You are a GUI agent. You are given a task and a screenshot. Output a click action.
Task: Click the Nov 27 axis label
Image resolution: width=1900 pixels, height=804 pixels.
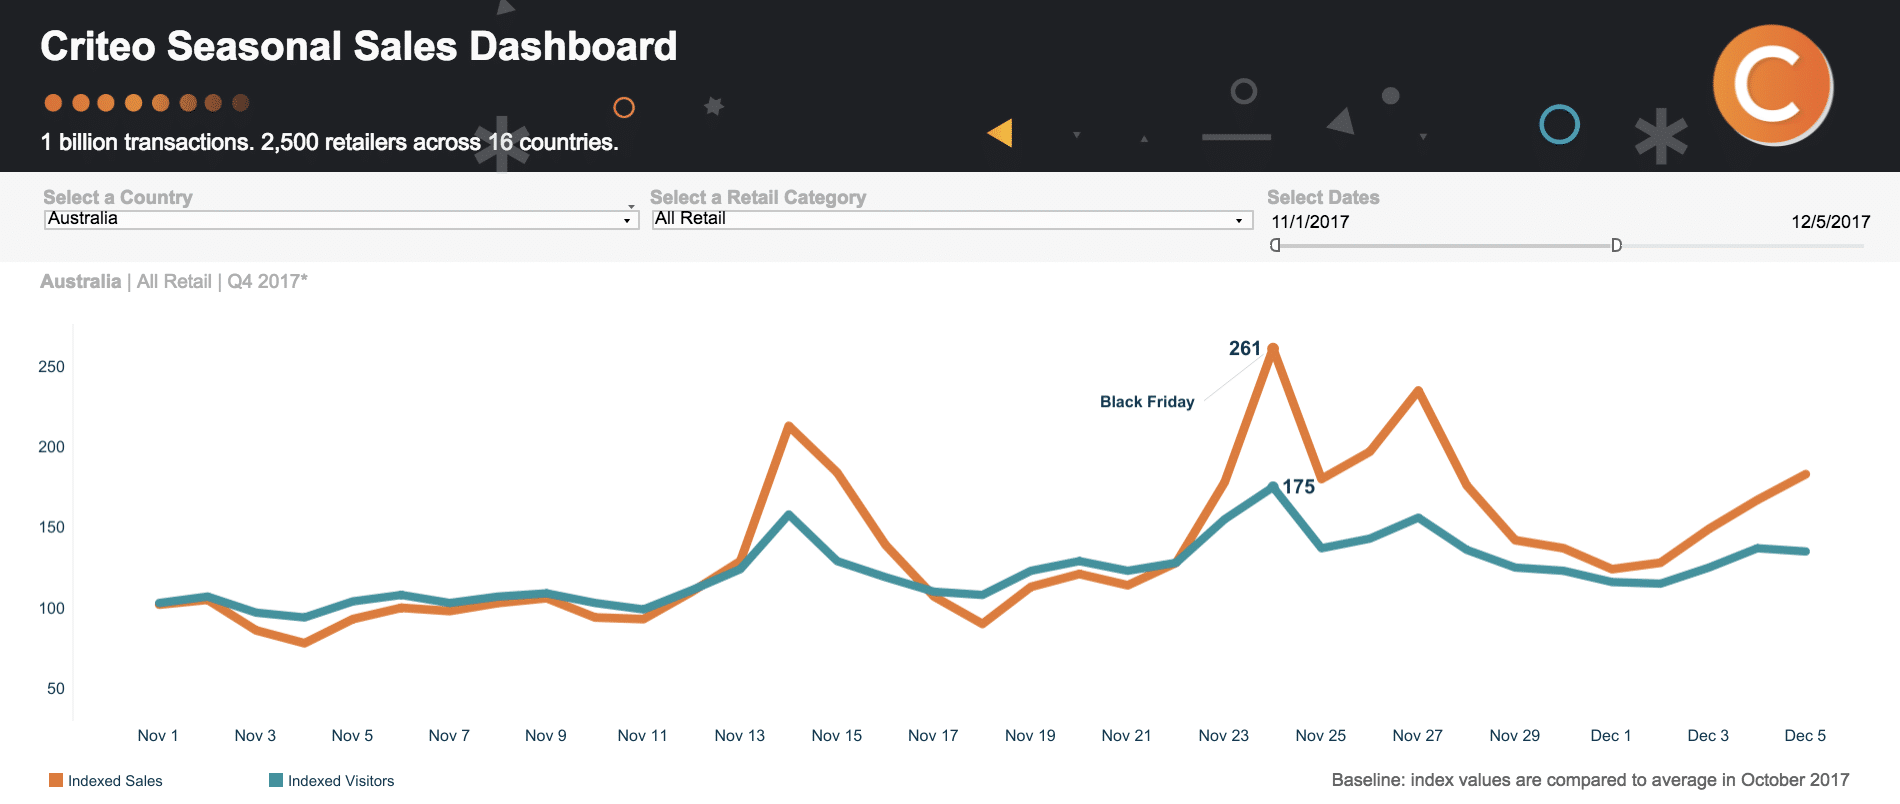(x=1418, y=736)
